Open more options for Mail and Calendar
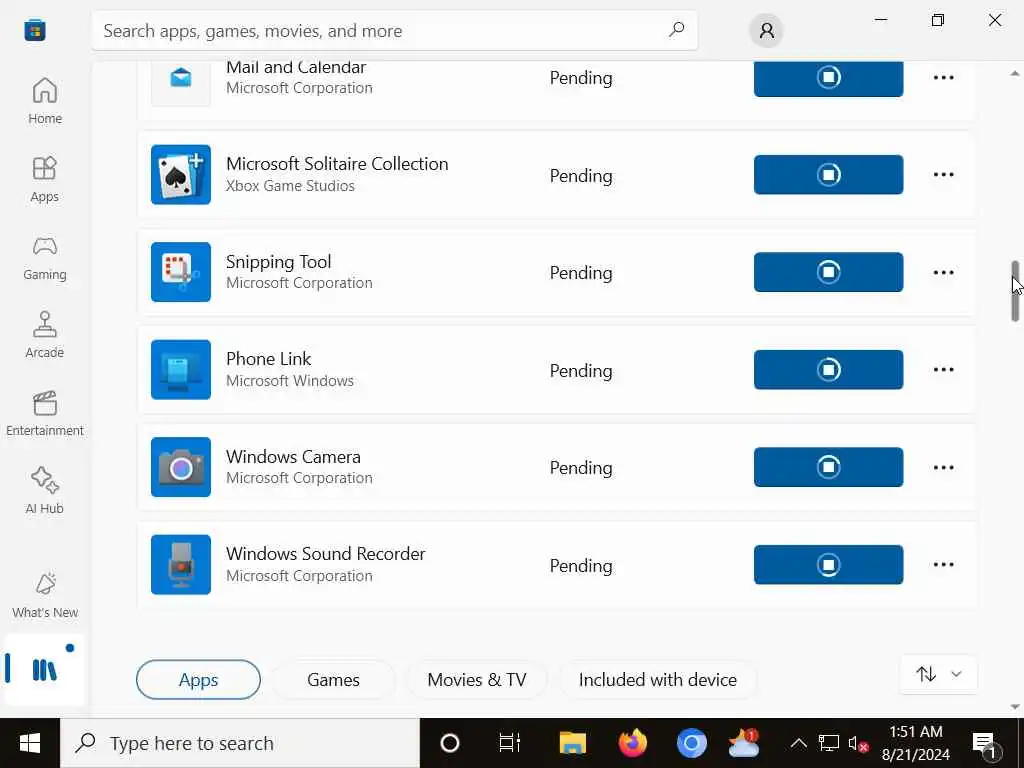The image size is (1024, 768). pos(943,78)
